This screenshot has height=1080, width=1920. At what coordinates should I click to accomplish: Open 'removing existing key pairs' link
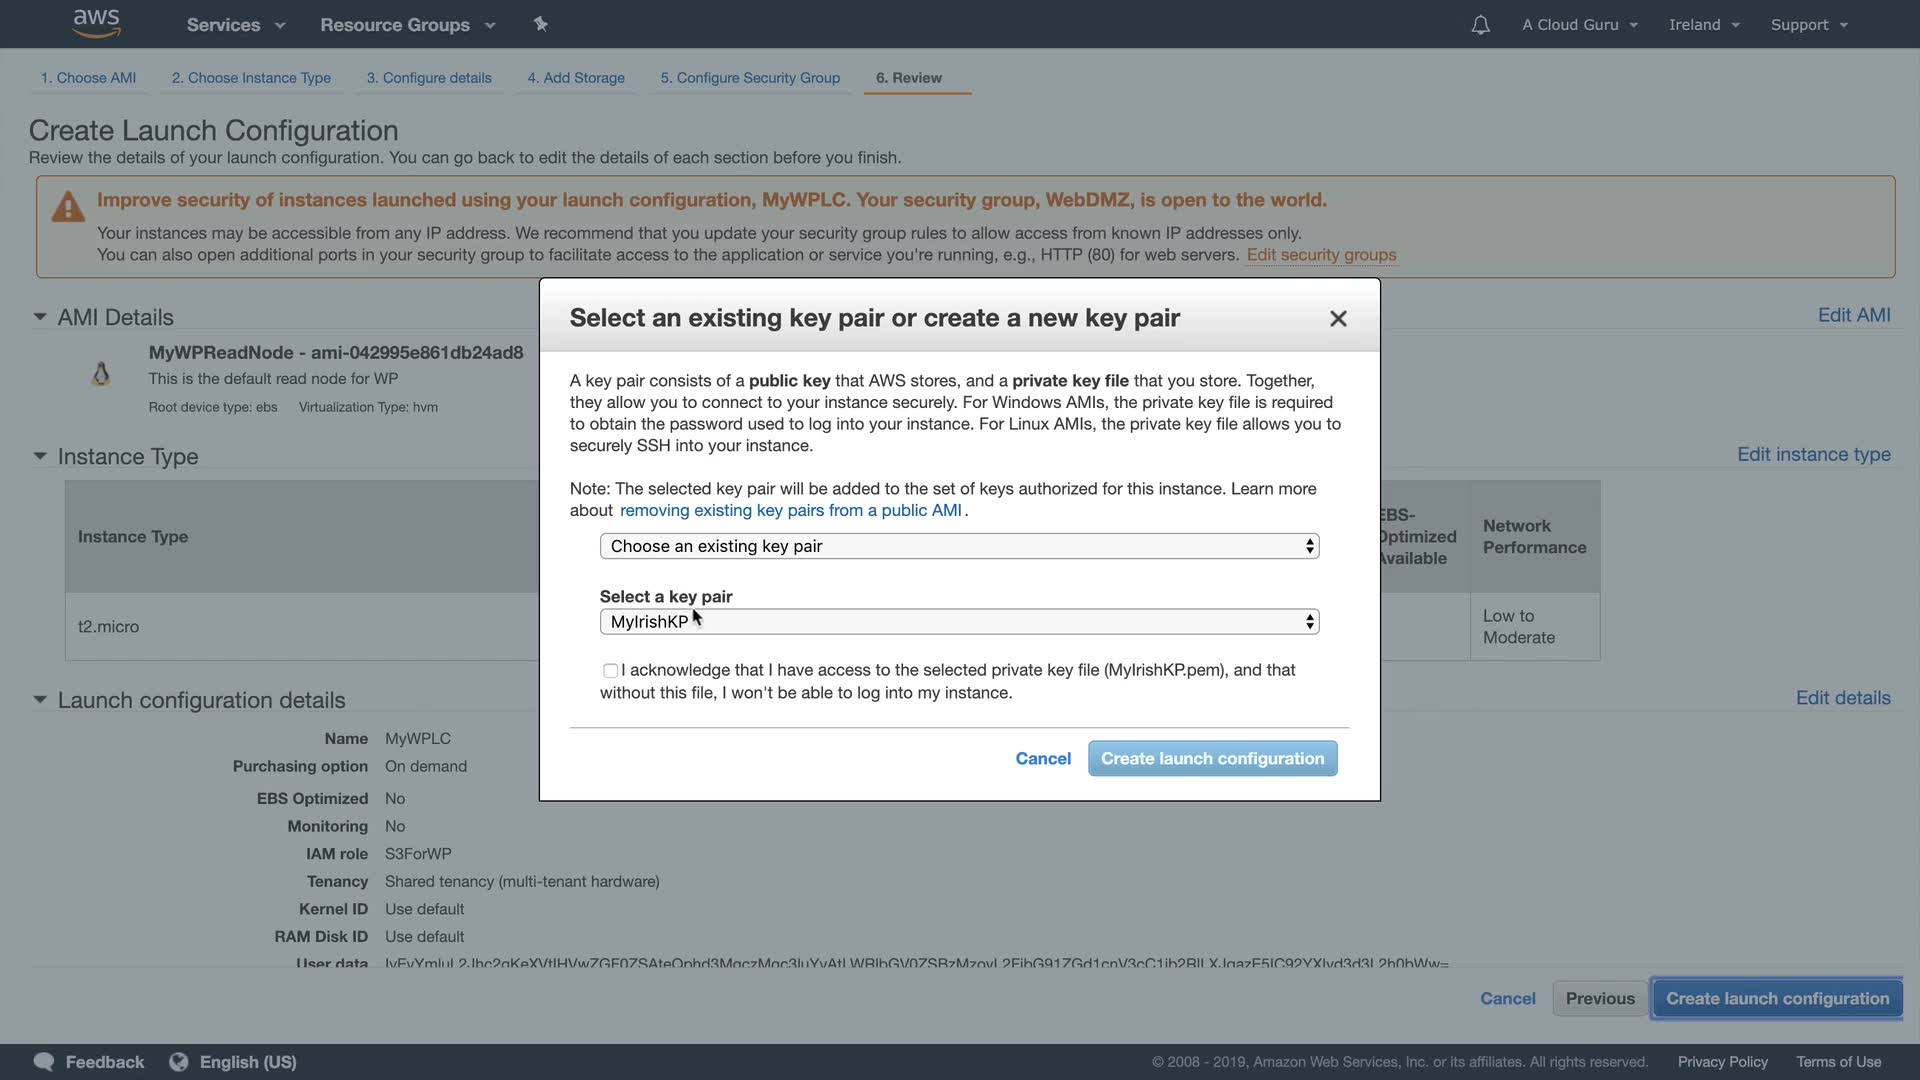tap(790, 511)
